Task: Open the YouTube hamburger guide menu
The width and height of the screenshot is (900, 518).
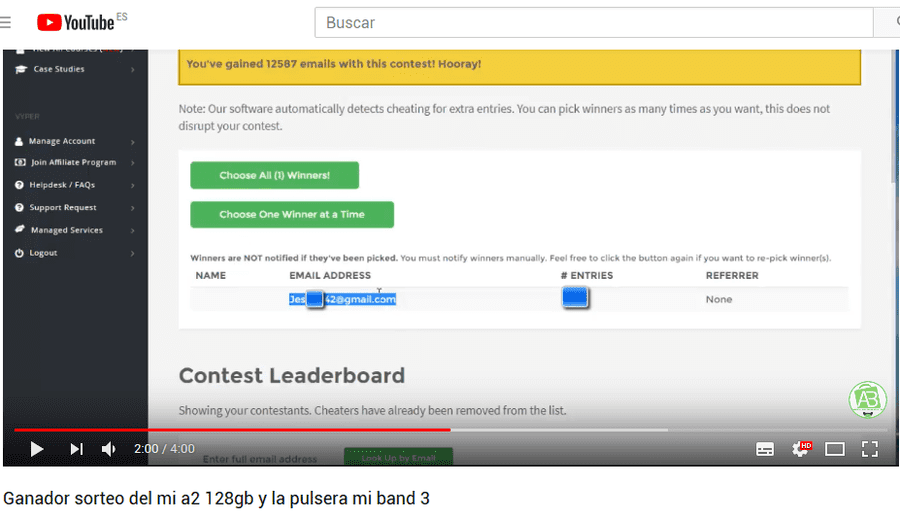Action: pyautogui.click(x=5, y=22)
